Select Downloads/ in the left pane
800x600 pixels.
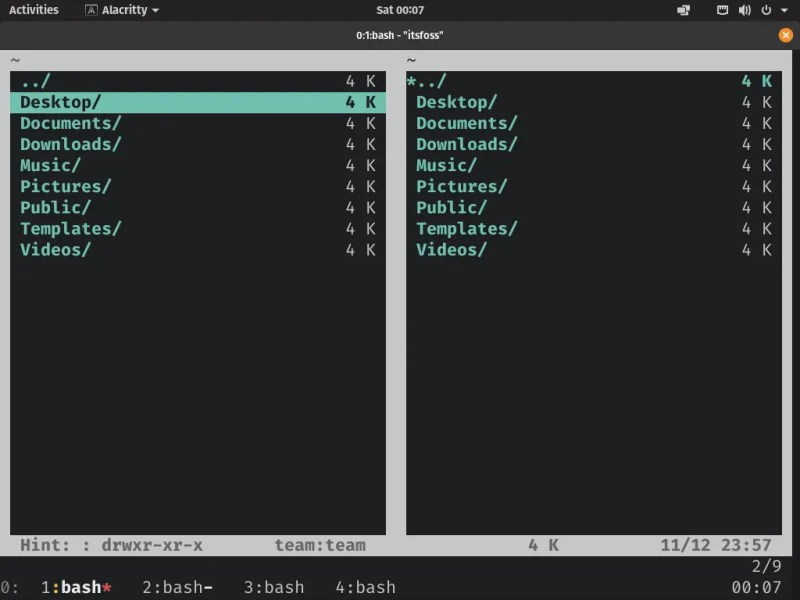[x=70, y=144]
